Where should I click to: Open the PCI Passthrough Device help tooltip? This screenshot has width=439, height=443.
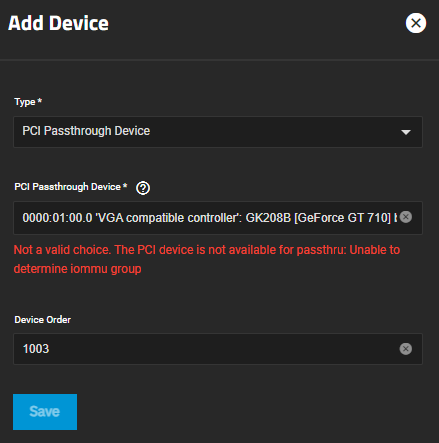point(143,188)
